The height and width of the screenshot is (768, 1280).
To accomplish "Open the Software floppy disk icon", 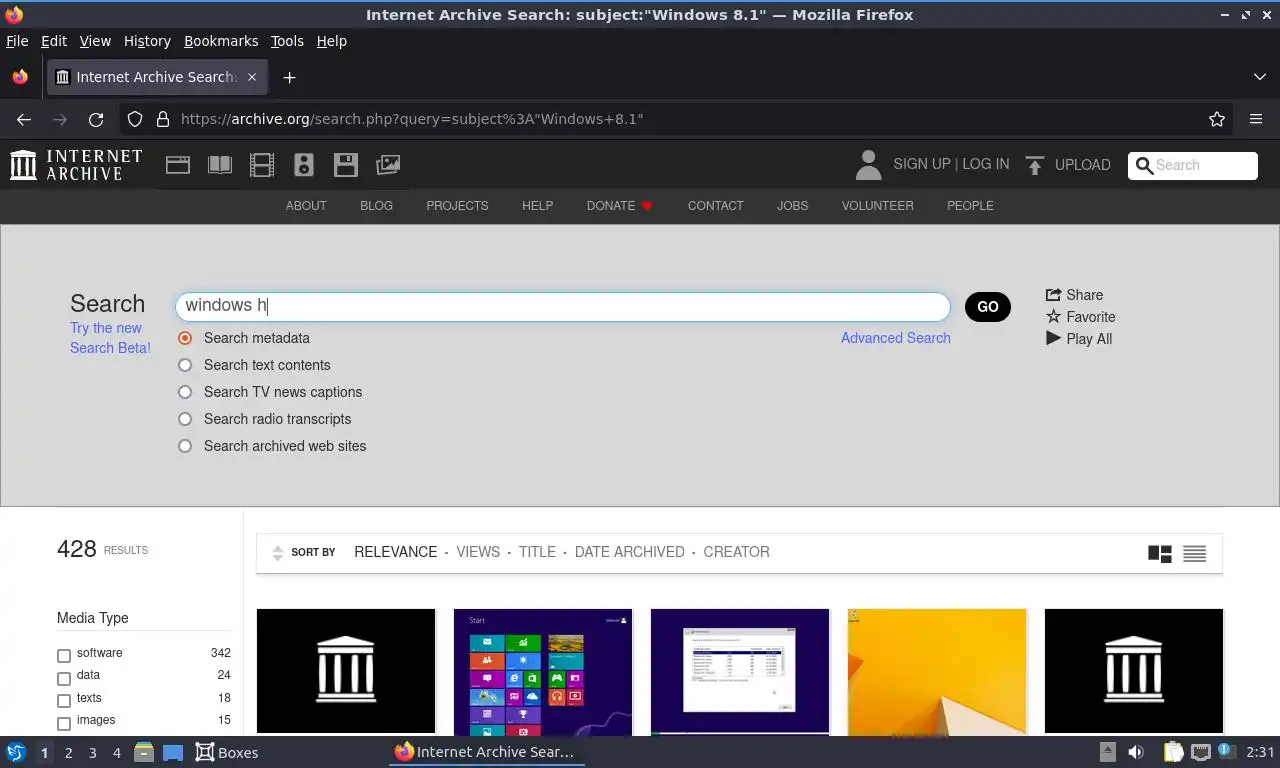I will (x=346, y=165).
